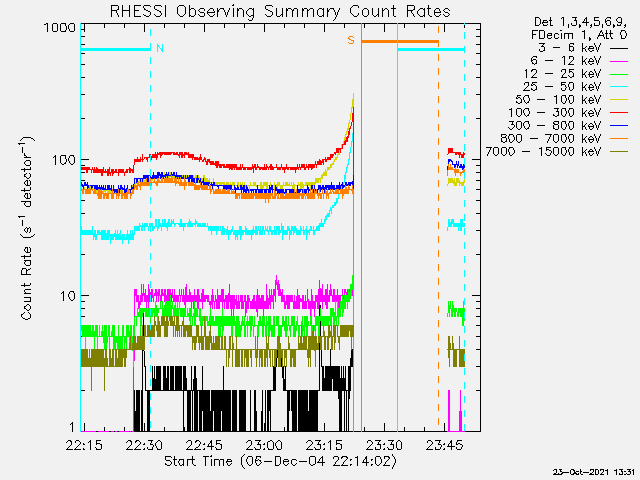Click the '23-Oct-2021 13:31' timestamp
Image resolution: width=640 pixels, height=480 pixels.
coord(594,472)
